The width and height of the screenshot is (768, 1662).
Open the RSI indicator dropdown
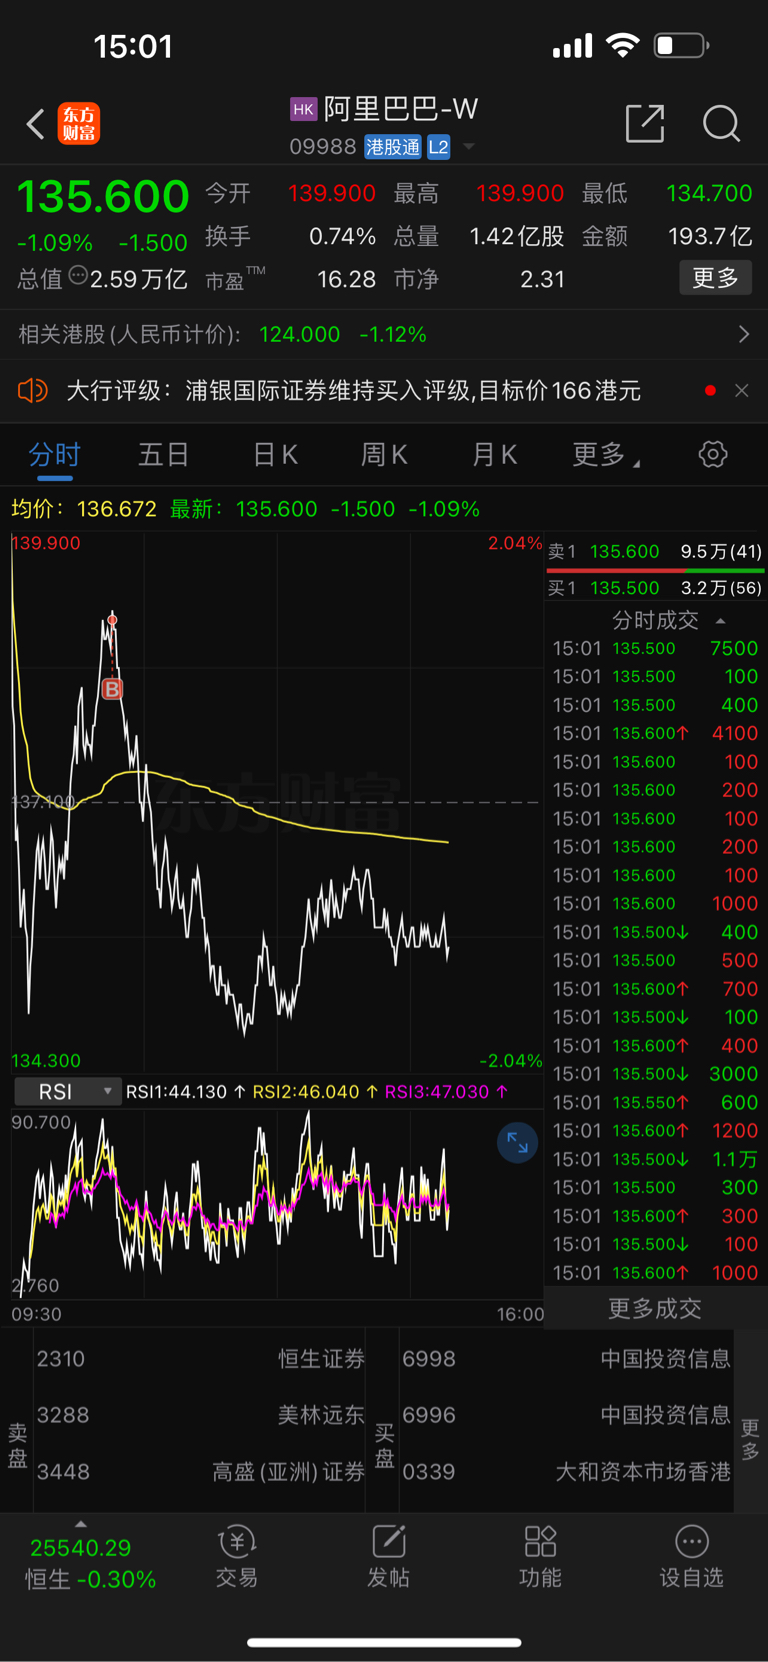67,1092
